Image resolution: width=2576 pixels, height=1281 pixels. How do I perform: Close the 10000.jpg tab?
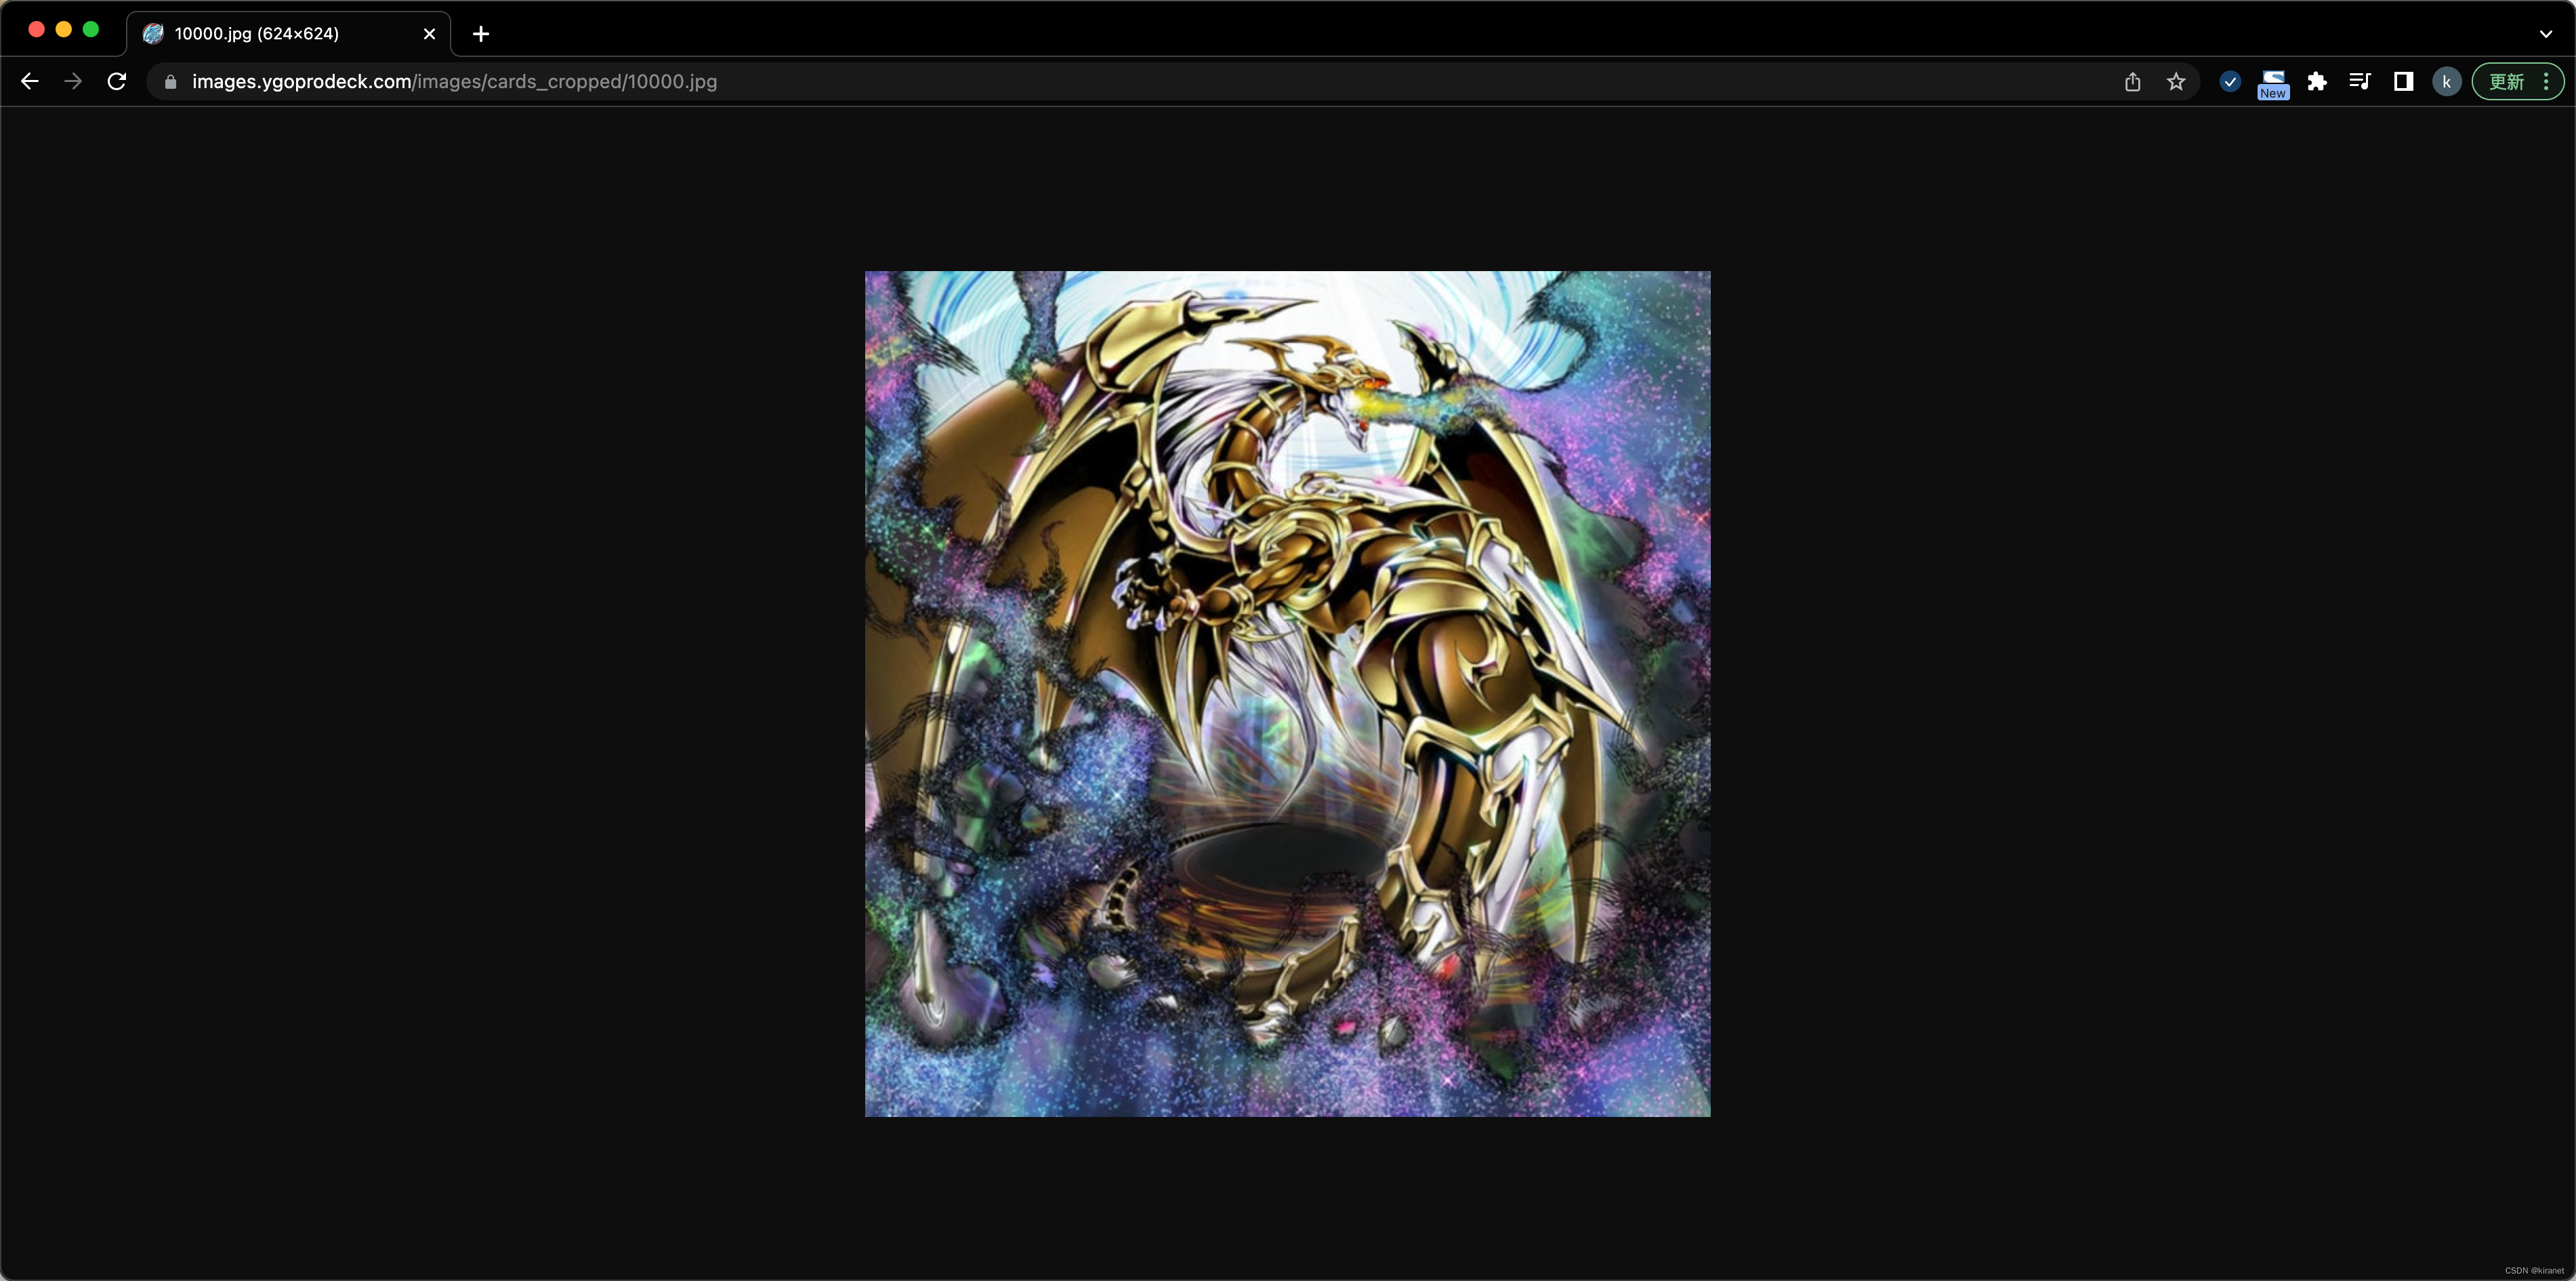[429, 34]
